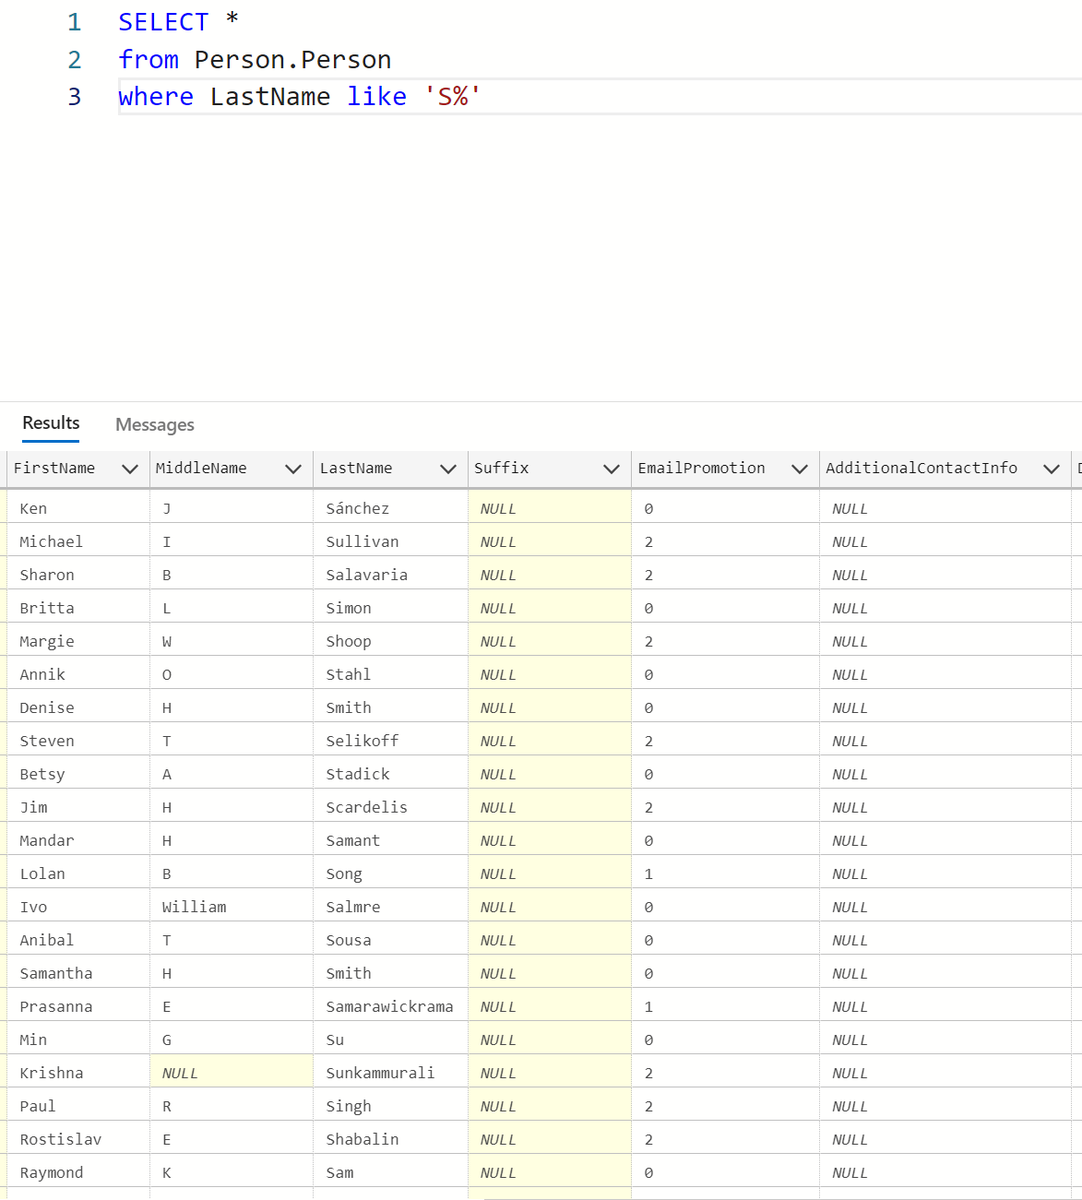
Task: Open the Suffix column dropdown arrow
Action: coord(611,469)
